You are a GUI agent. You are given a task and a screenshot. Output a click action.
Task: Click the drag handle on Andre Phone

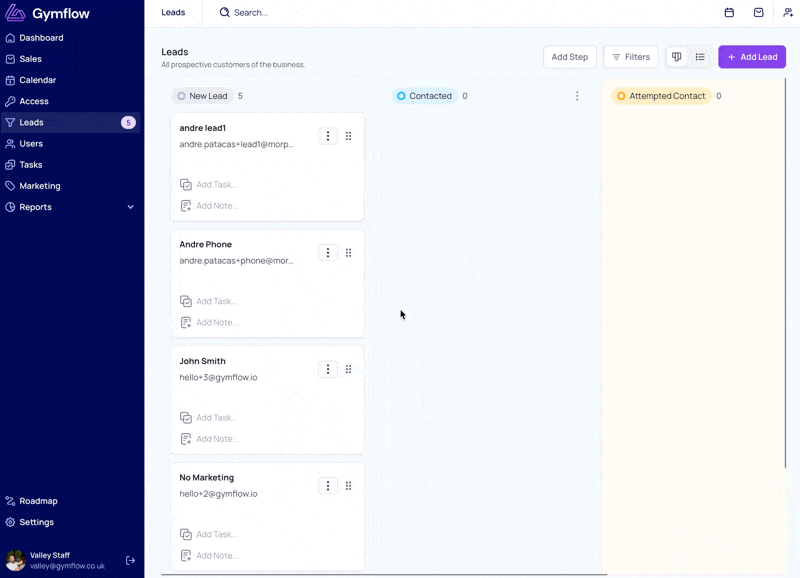pos(348,253)
